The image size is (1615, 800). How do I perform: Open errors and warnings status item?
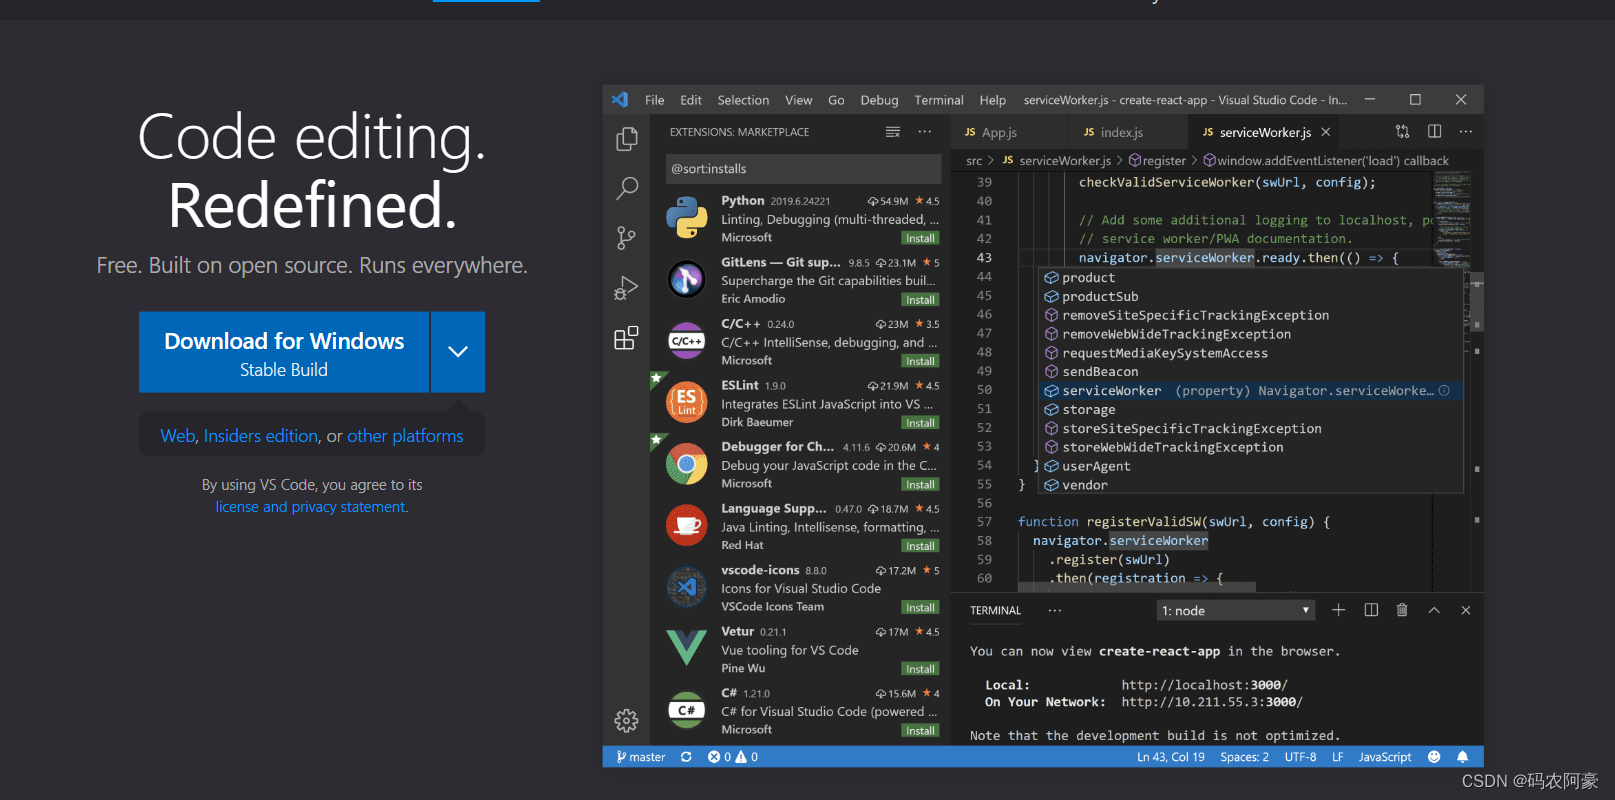733,757
